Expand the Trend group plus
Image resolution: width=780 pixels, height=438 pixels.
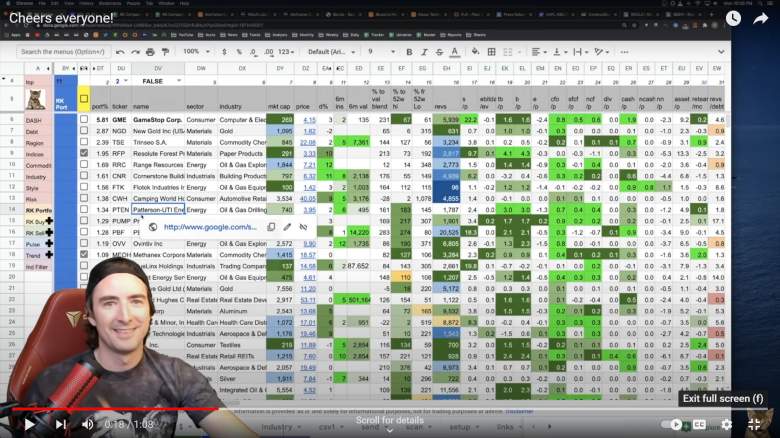click(x=49, y=256)
